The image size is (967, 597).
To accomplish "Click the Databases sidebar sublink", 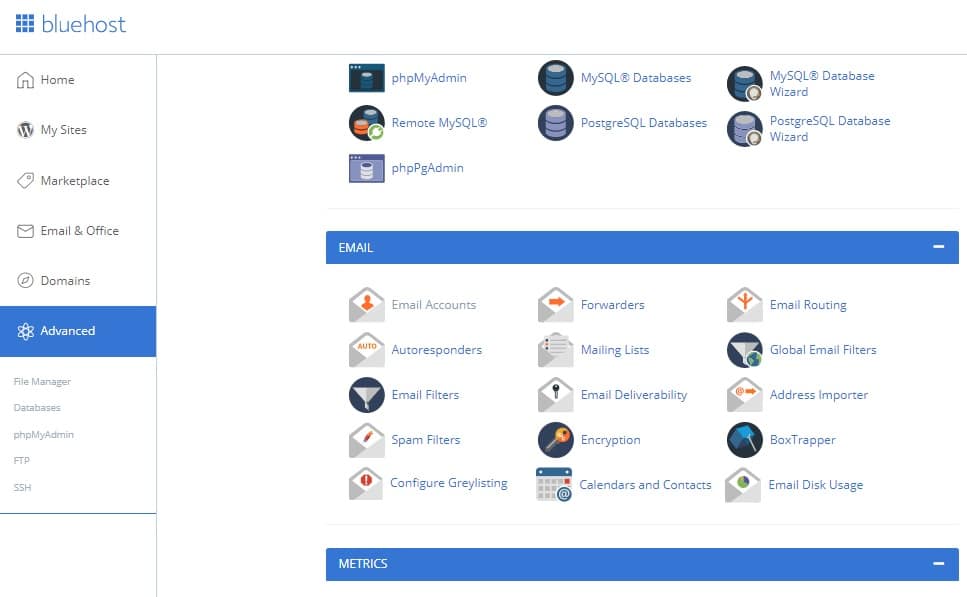I will pos(37,408).
